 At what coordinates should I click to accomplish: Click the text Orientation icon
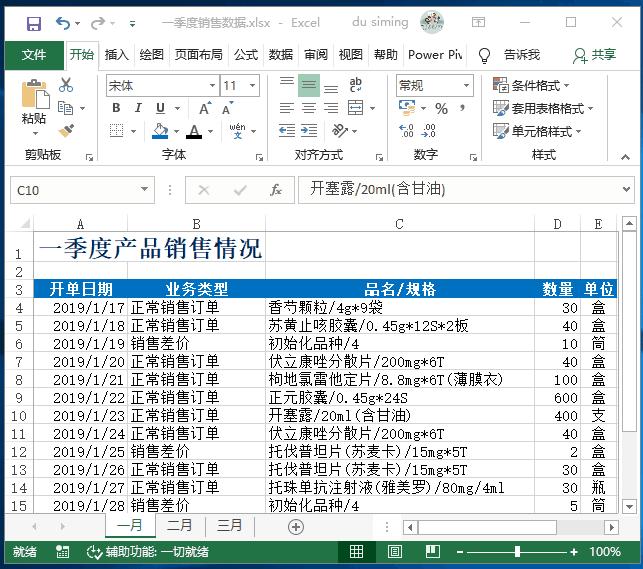pos(340,131)
